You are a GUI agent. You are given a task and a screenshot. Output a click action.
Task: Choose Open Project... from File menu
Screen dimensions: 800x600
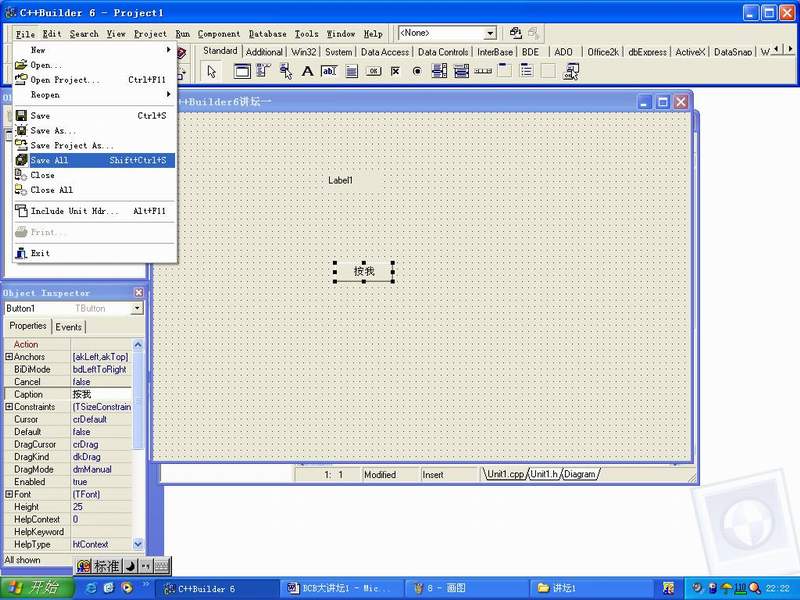(x=94, y=80)
